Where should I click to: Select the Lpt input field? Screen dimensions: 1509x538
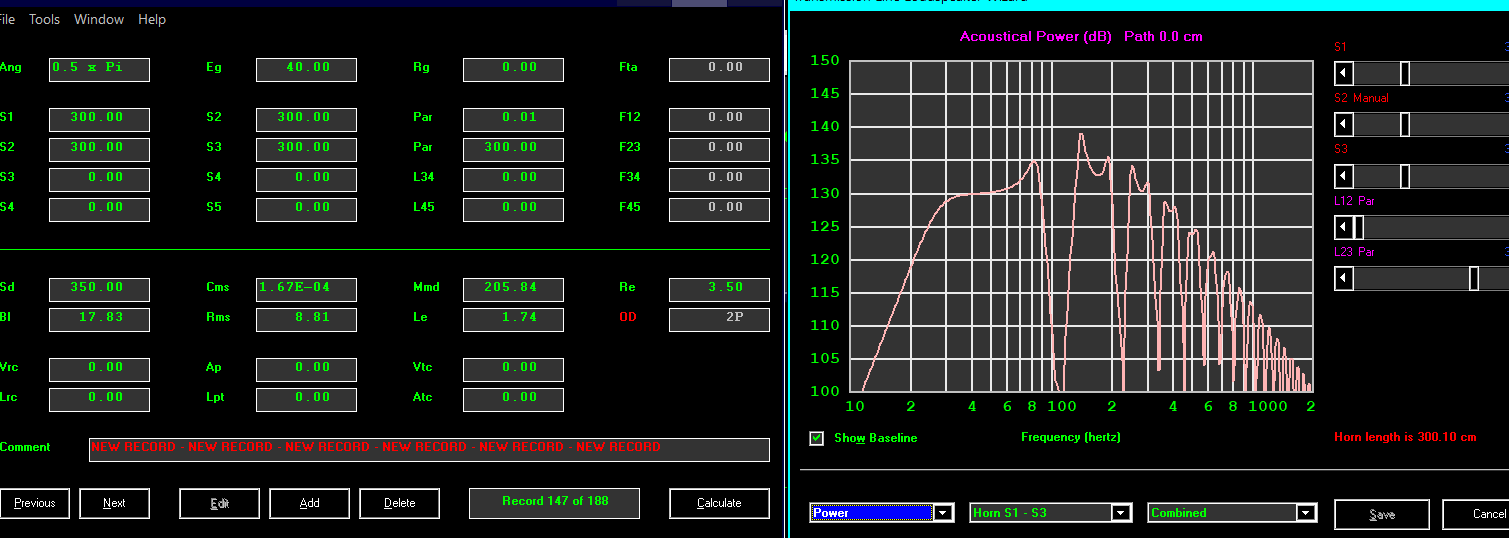click(x=306, y=399)
